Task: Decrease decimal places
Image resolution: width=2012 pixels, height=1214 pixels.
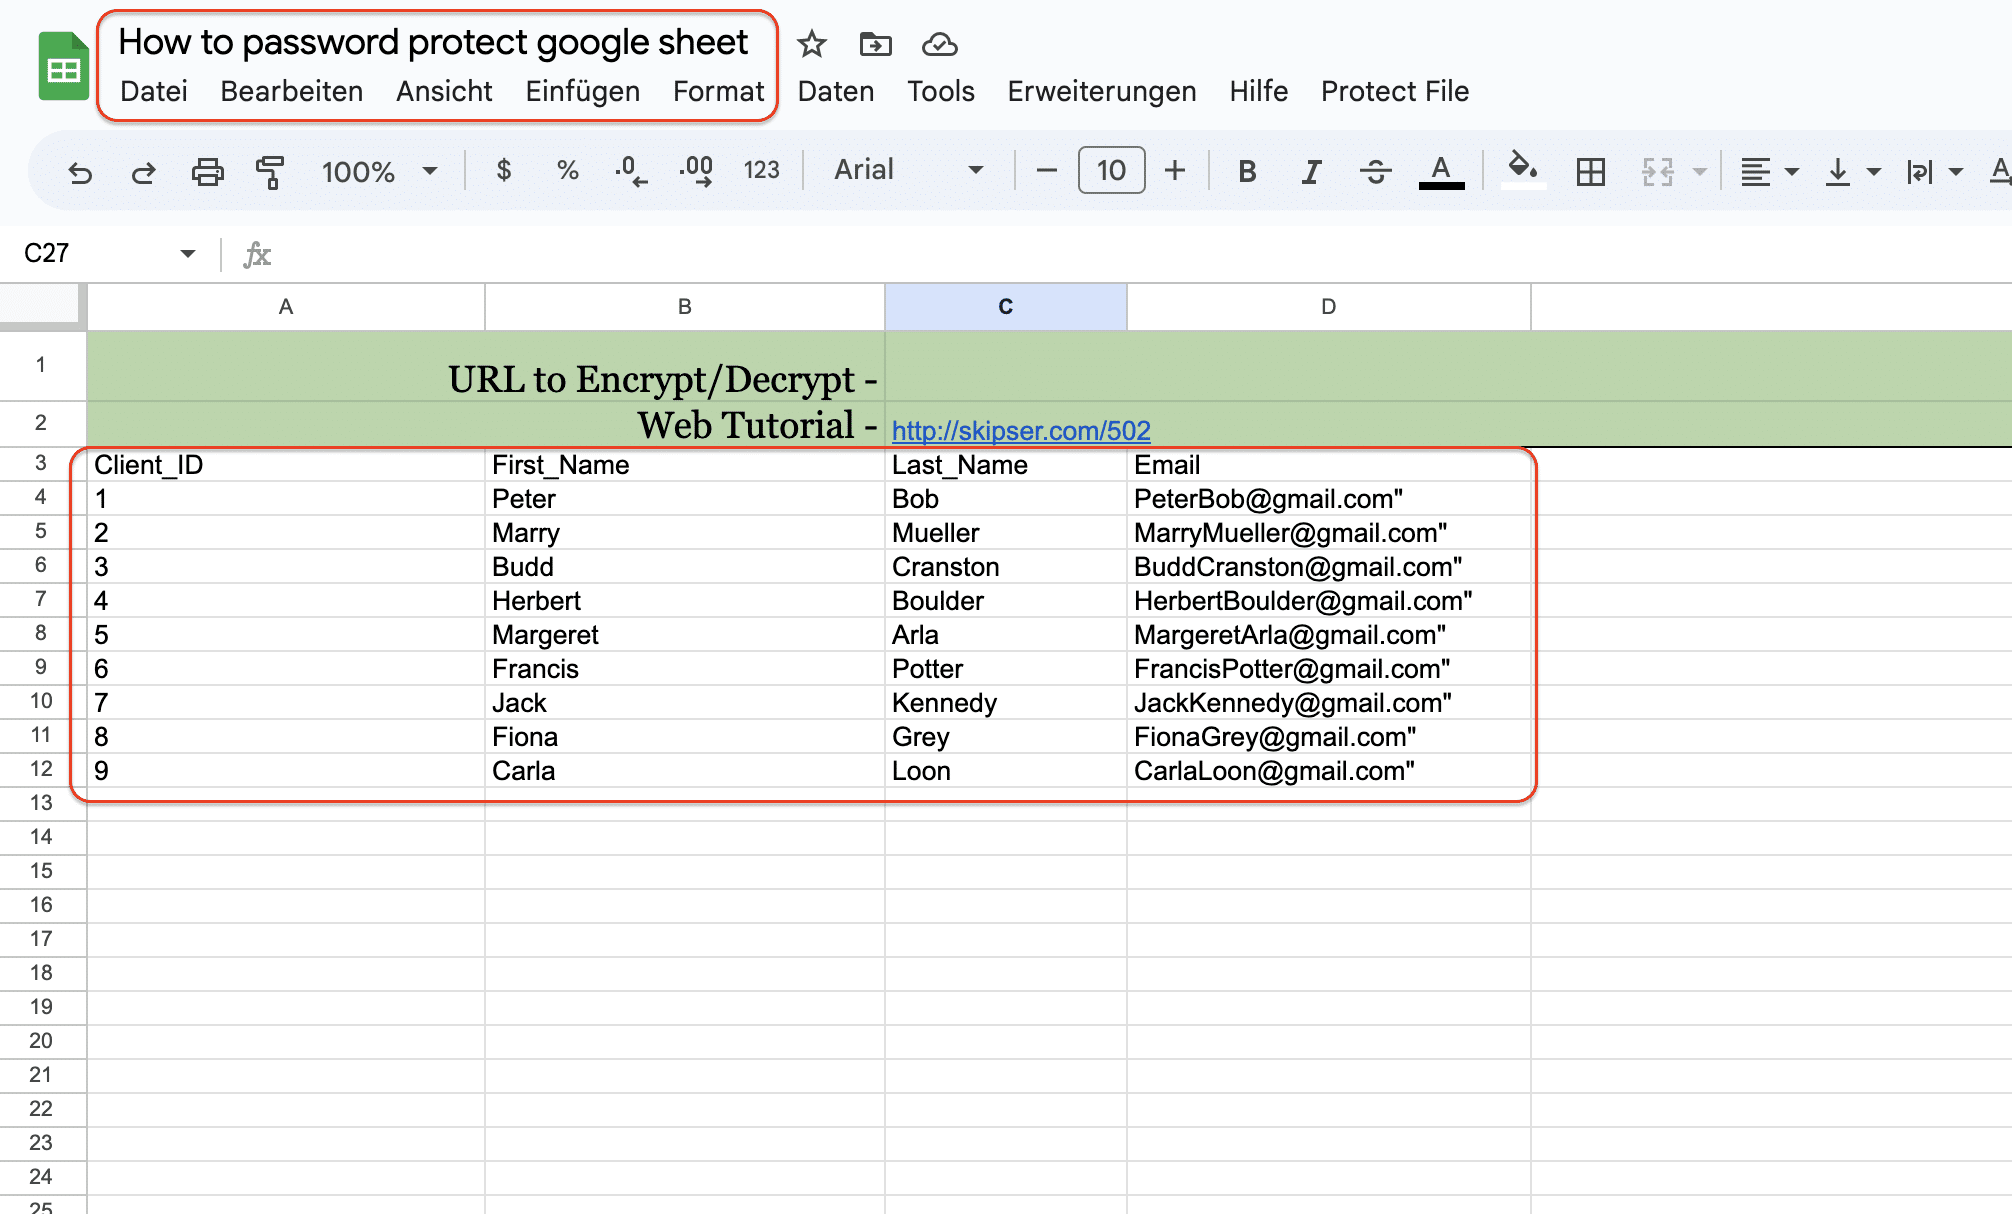Action: 630,171
